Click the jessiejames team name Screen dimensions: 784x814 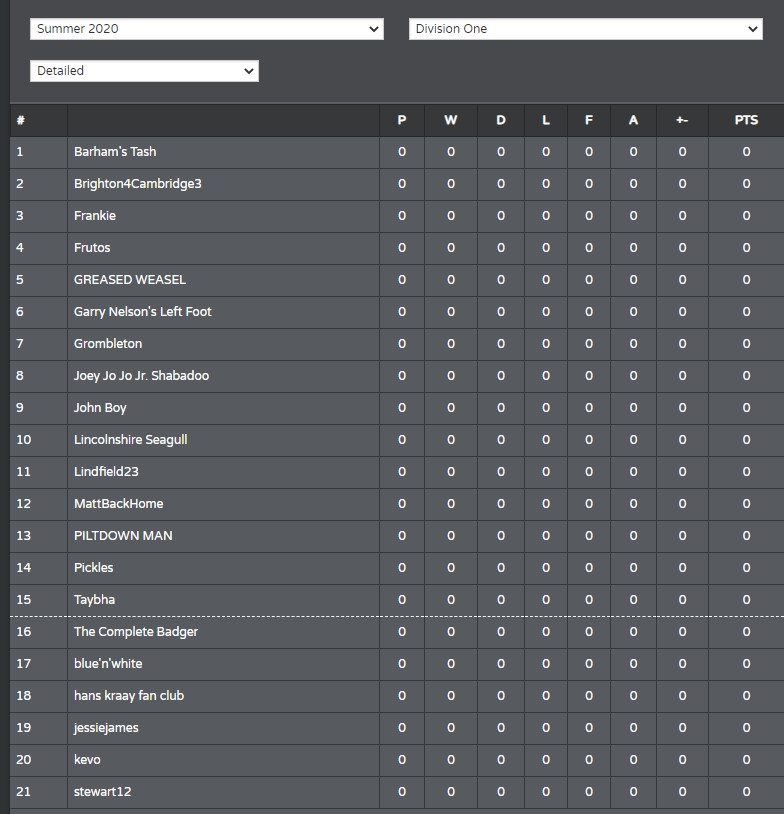106,728
